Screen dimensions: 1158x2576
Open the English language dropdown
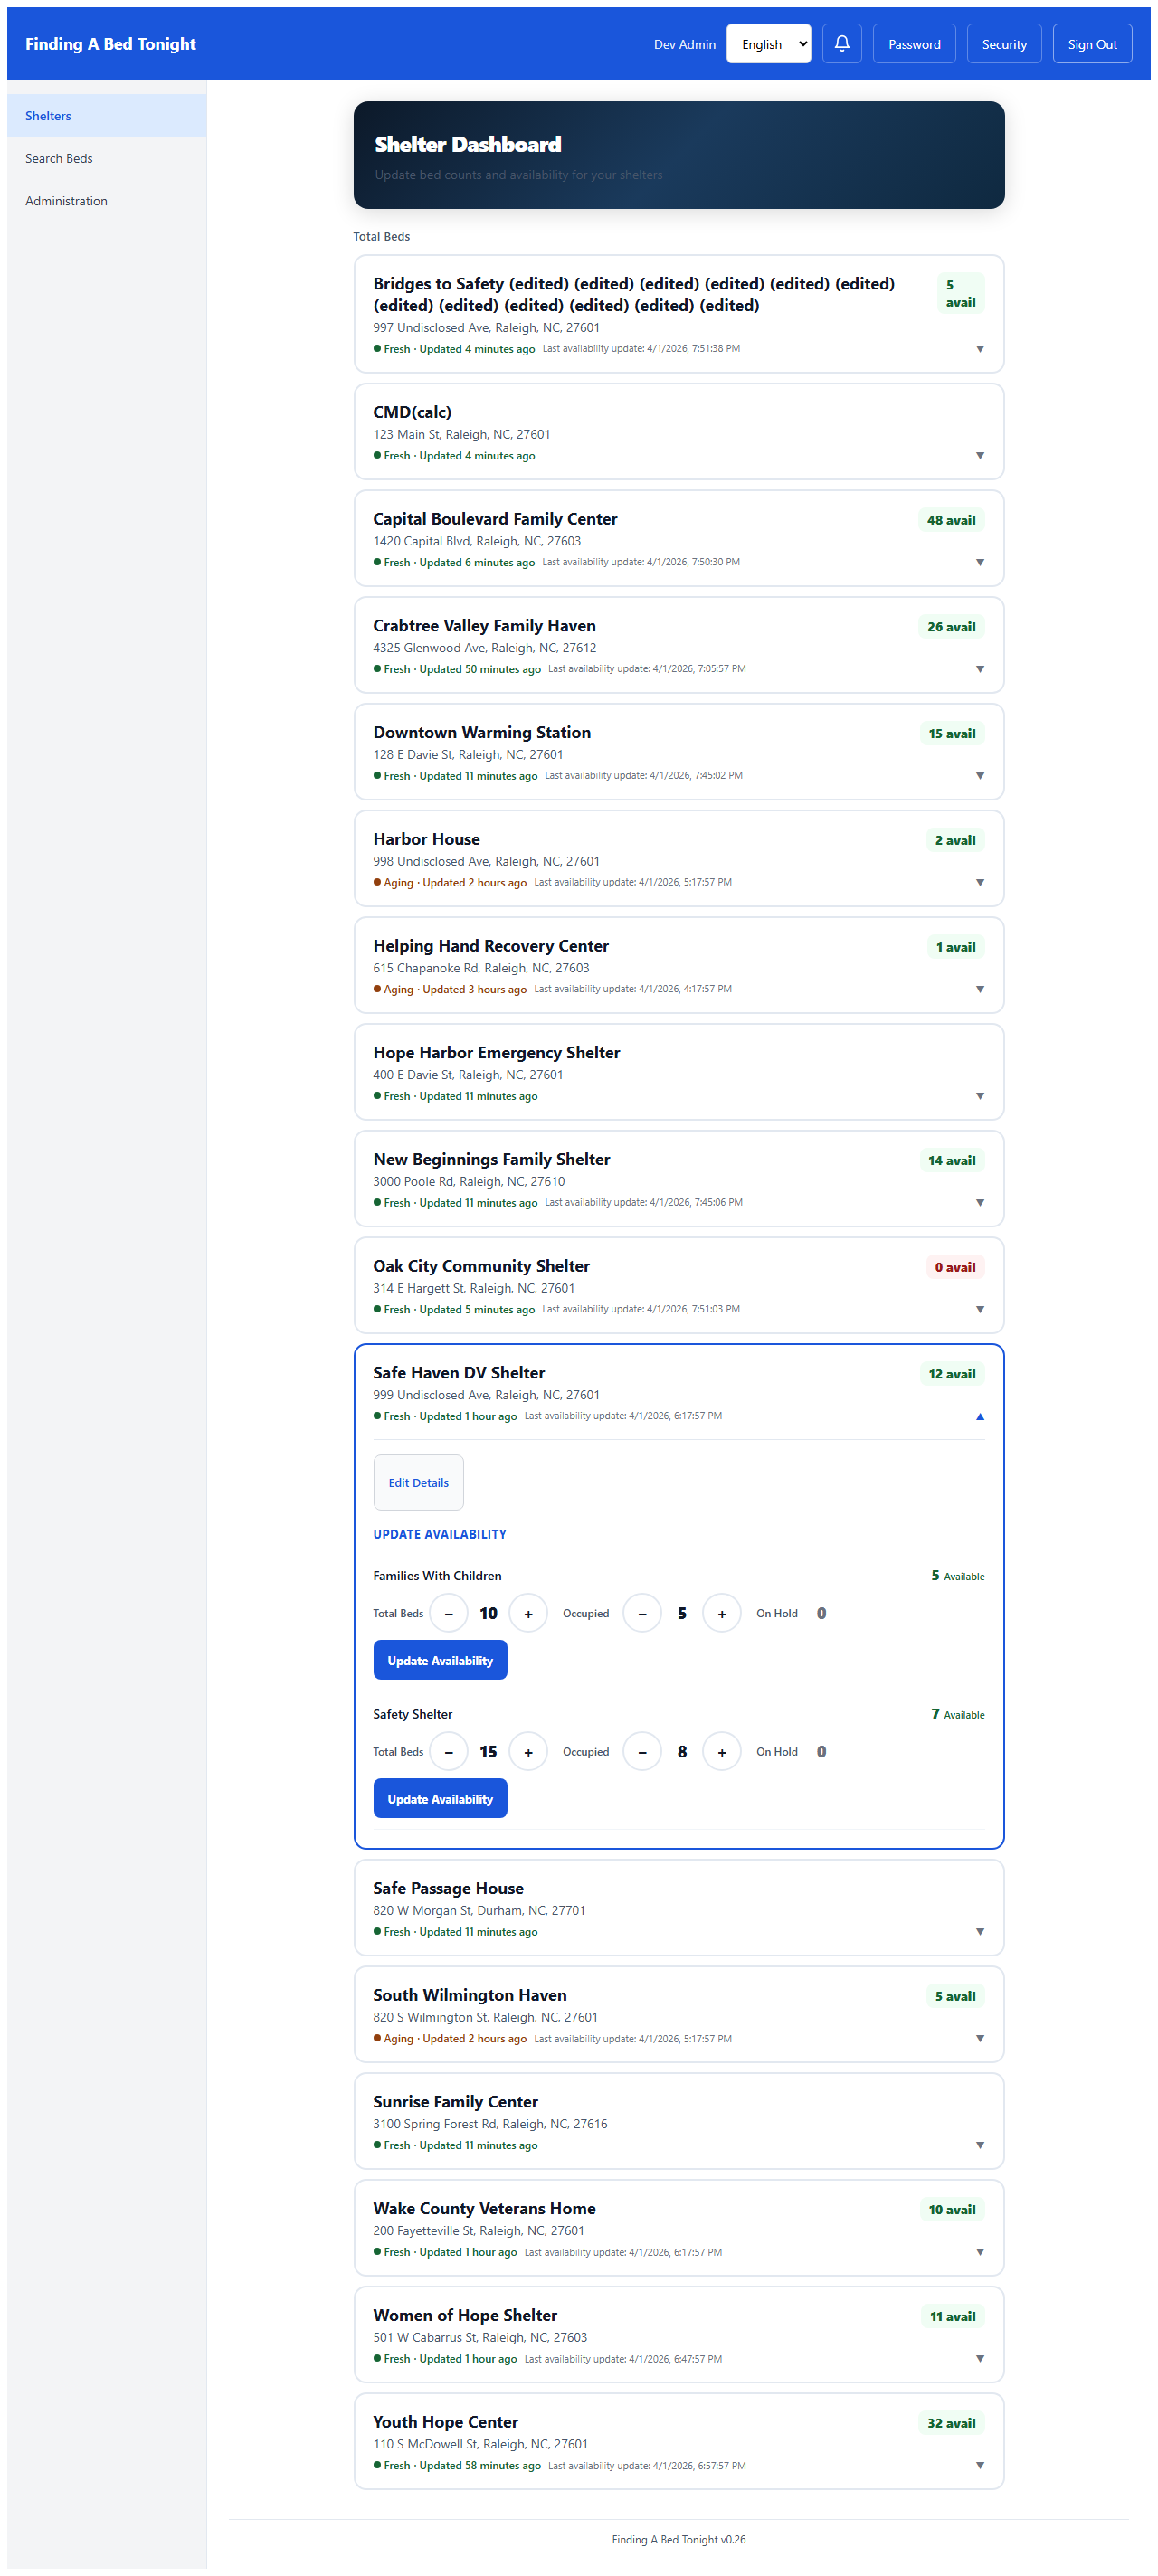pyautogui.click(x=768, y=44)
